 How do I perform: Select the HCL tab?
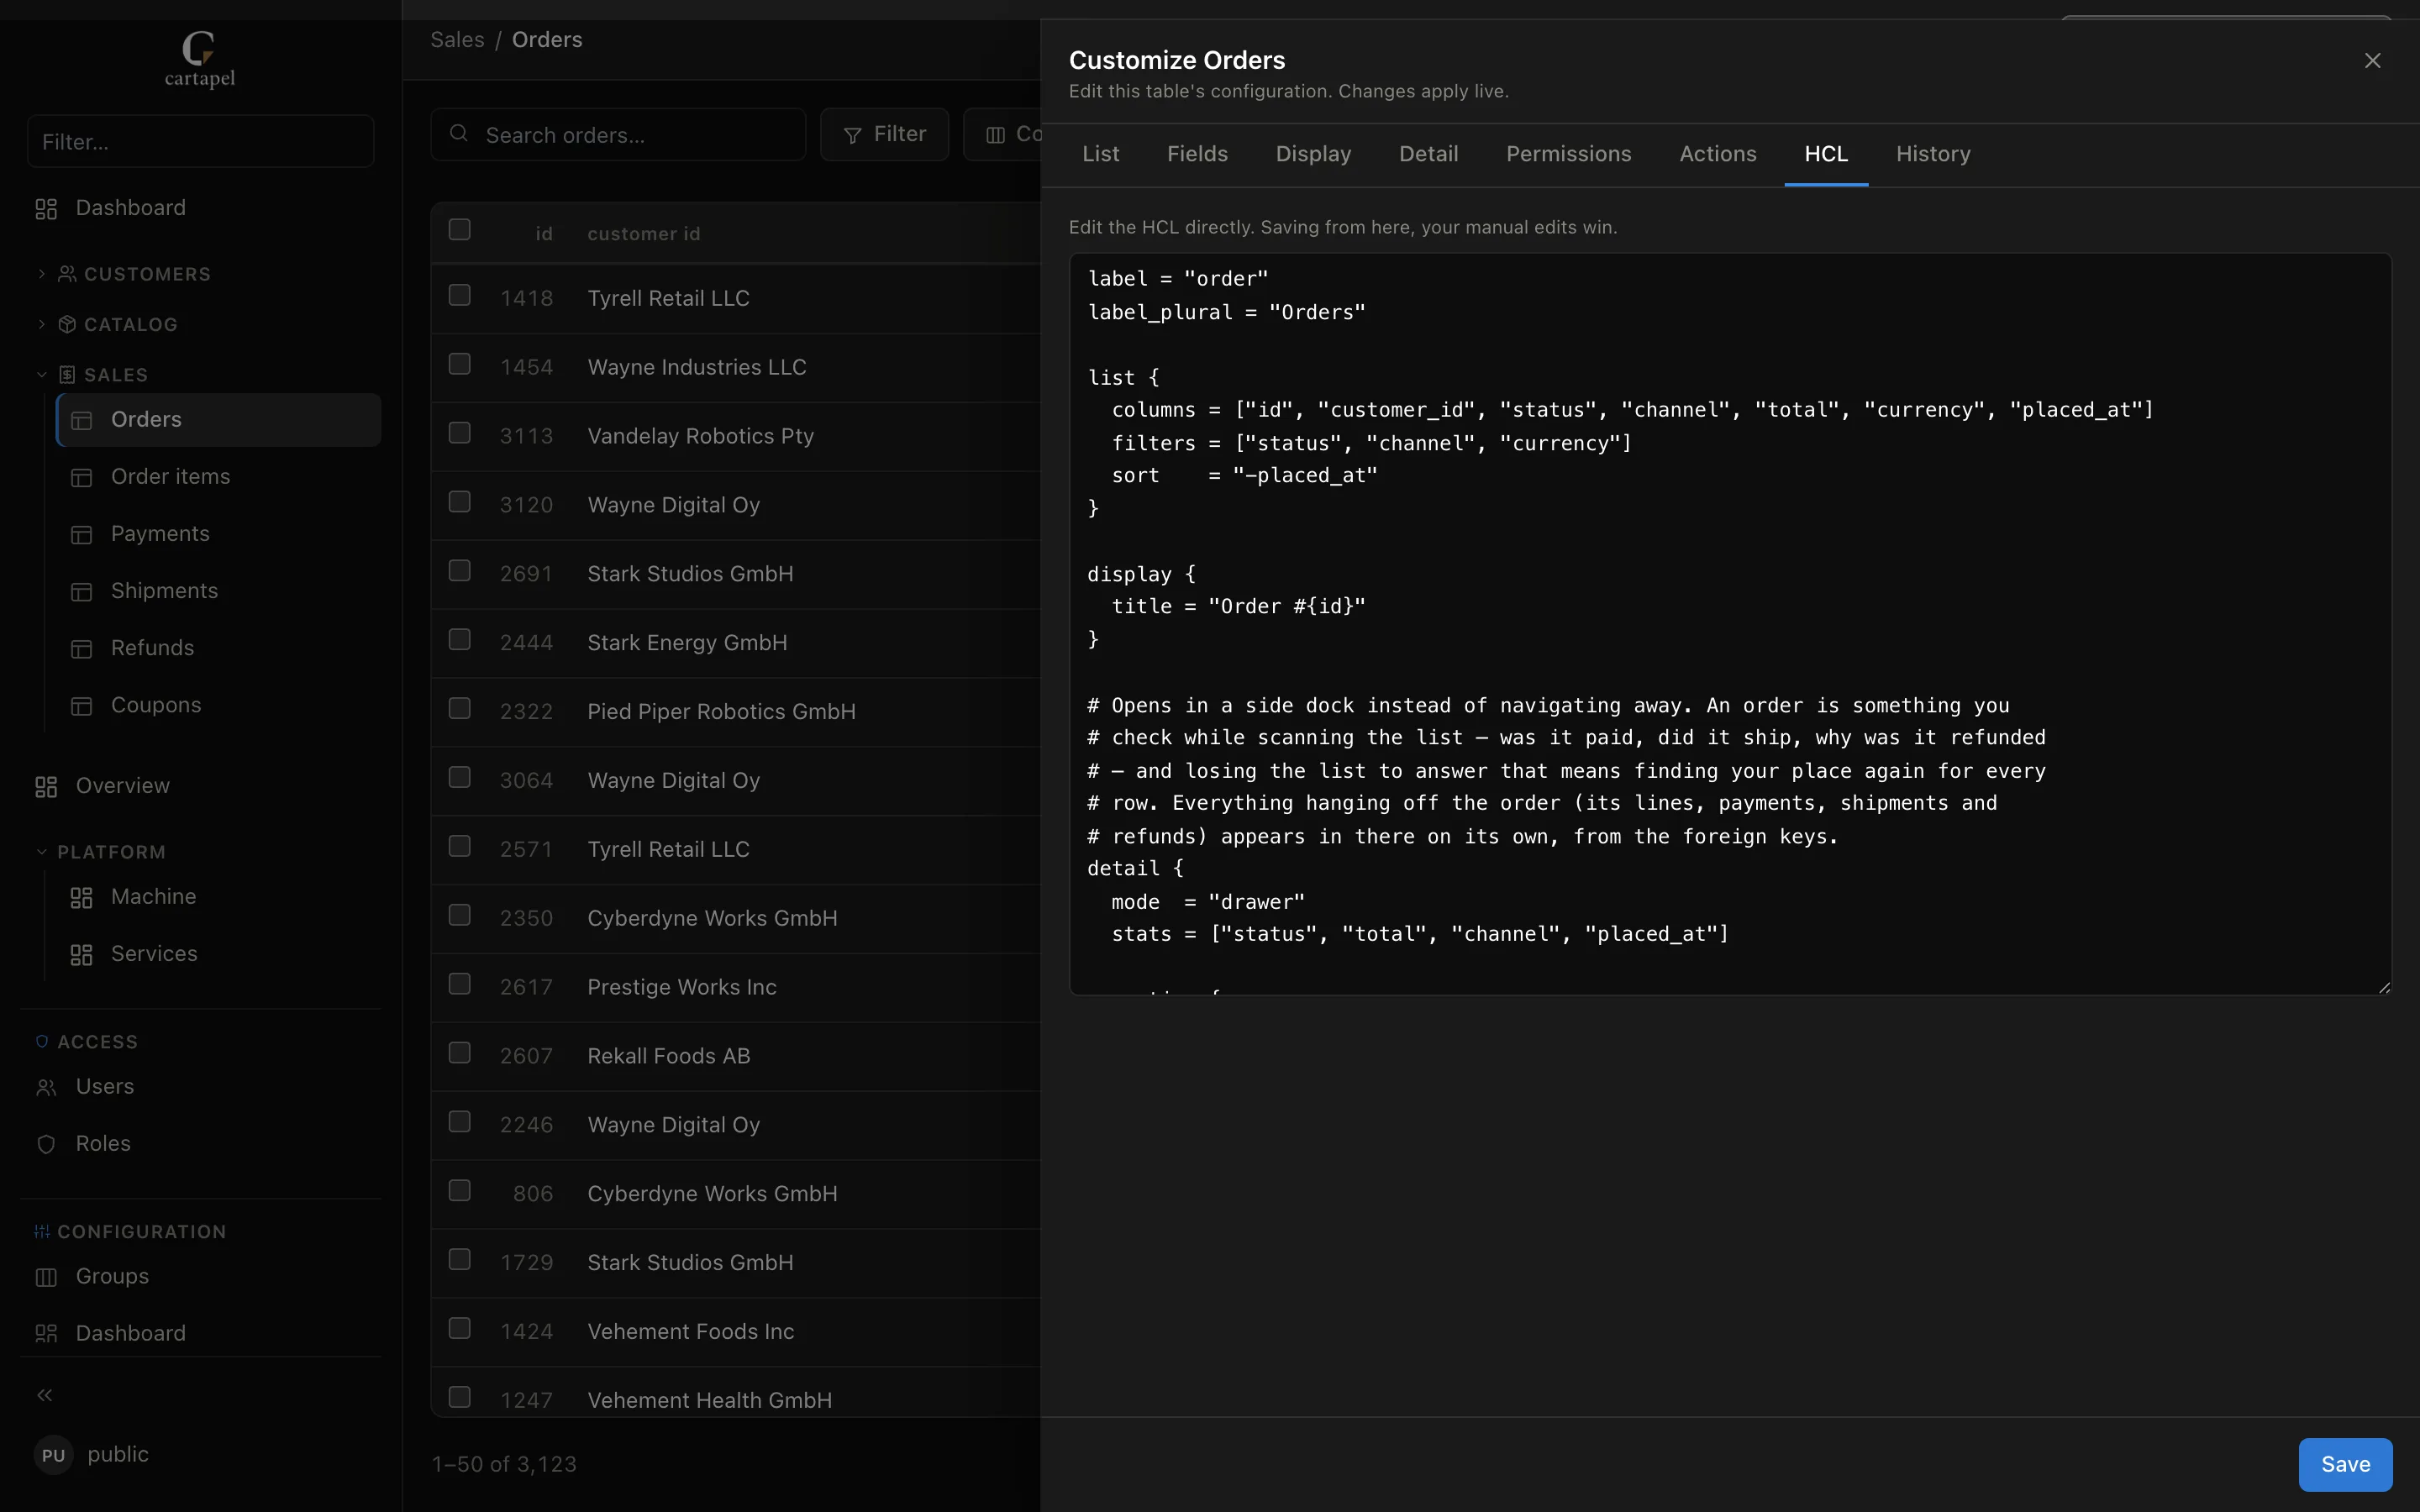click(x=1826, y=154)
